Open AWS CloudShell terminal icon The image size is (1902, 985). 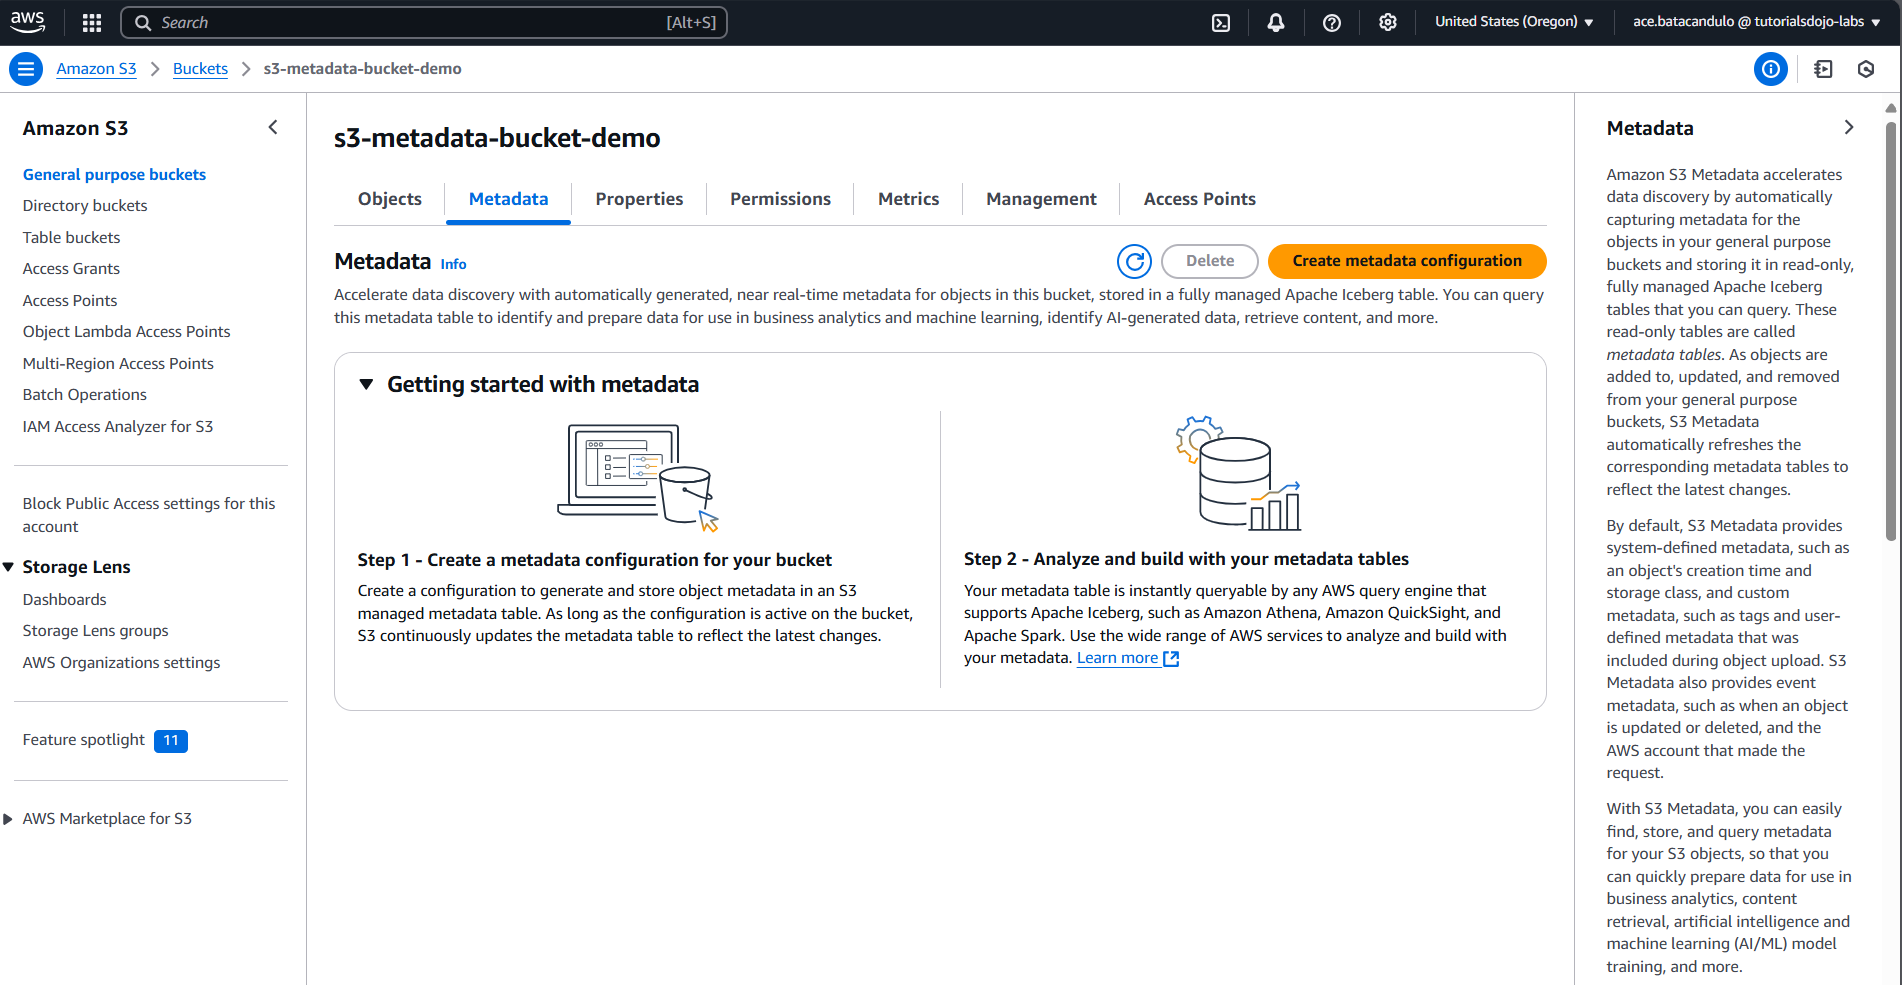[x=1221, y=22]
